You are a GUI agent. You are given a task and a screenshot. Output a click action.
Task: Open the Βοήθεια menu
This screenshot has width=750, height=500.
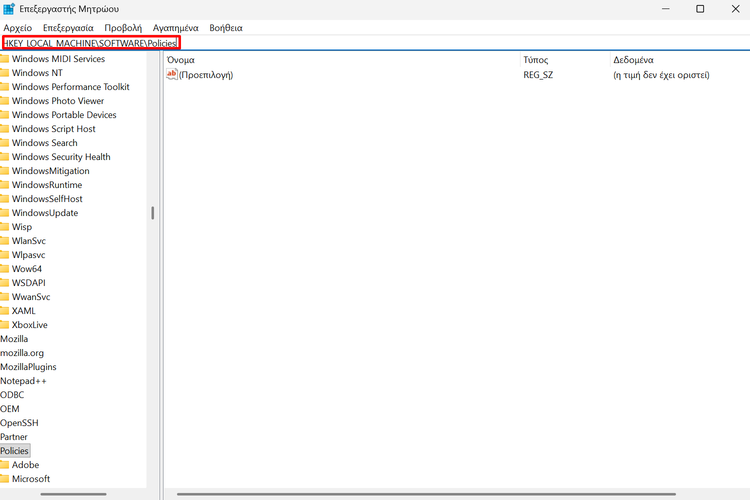tap(226, 28)
